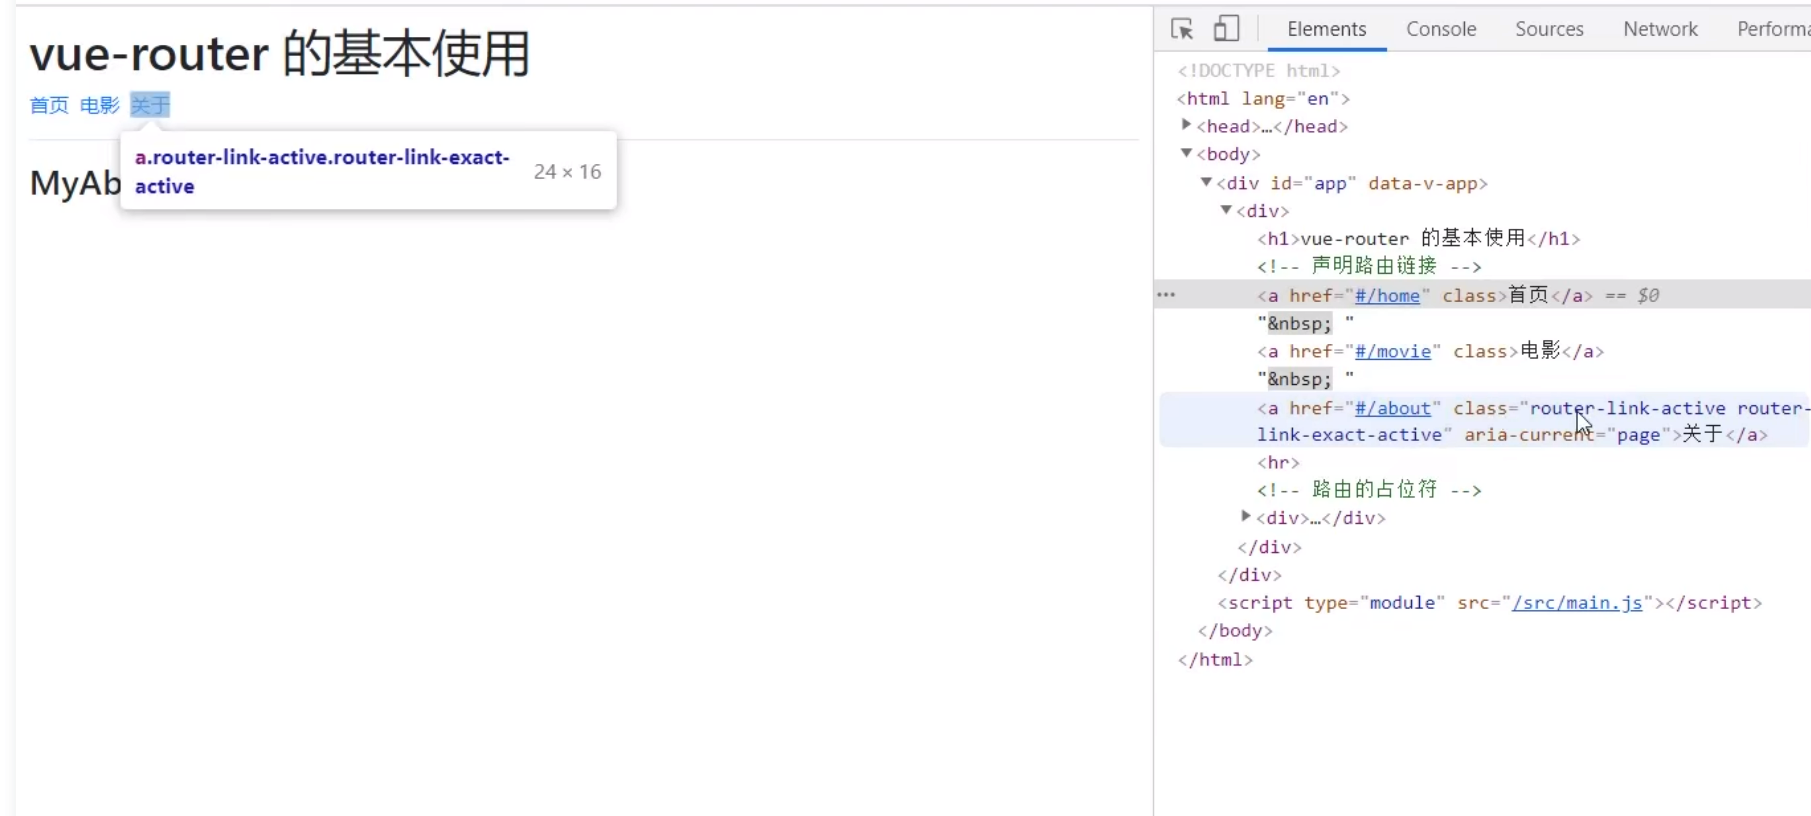Collapse the inner div node under app
This screenshot has height=816, width=1811.
[x=1226, y=210]
